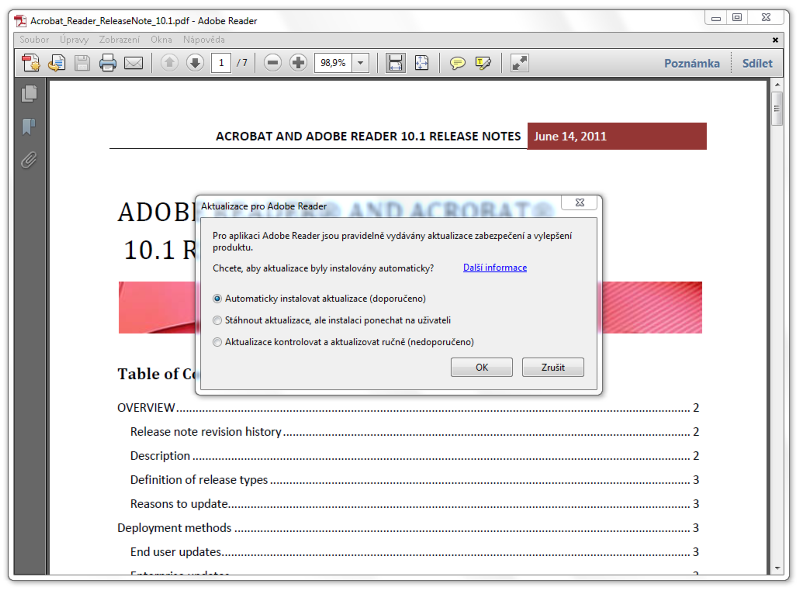Click the Adobe Reader title bar icon
Screen dimensions: 800x591
point(21,21)
